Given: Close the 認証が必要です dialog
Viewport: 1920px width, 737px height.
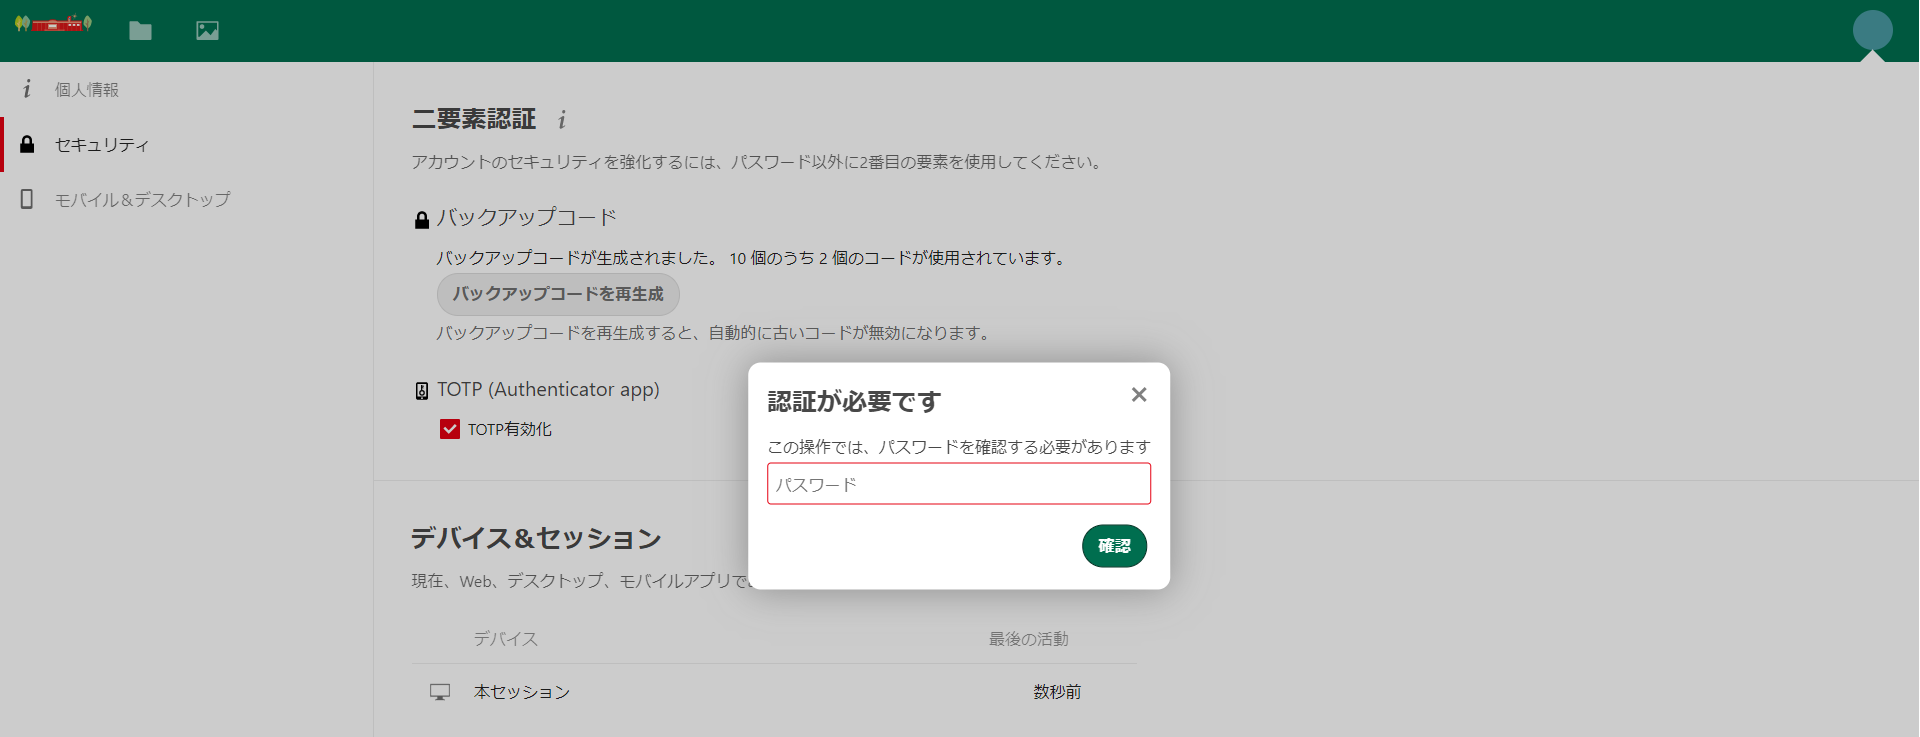Looking at the screenshot, I should 1138,395.
